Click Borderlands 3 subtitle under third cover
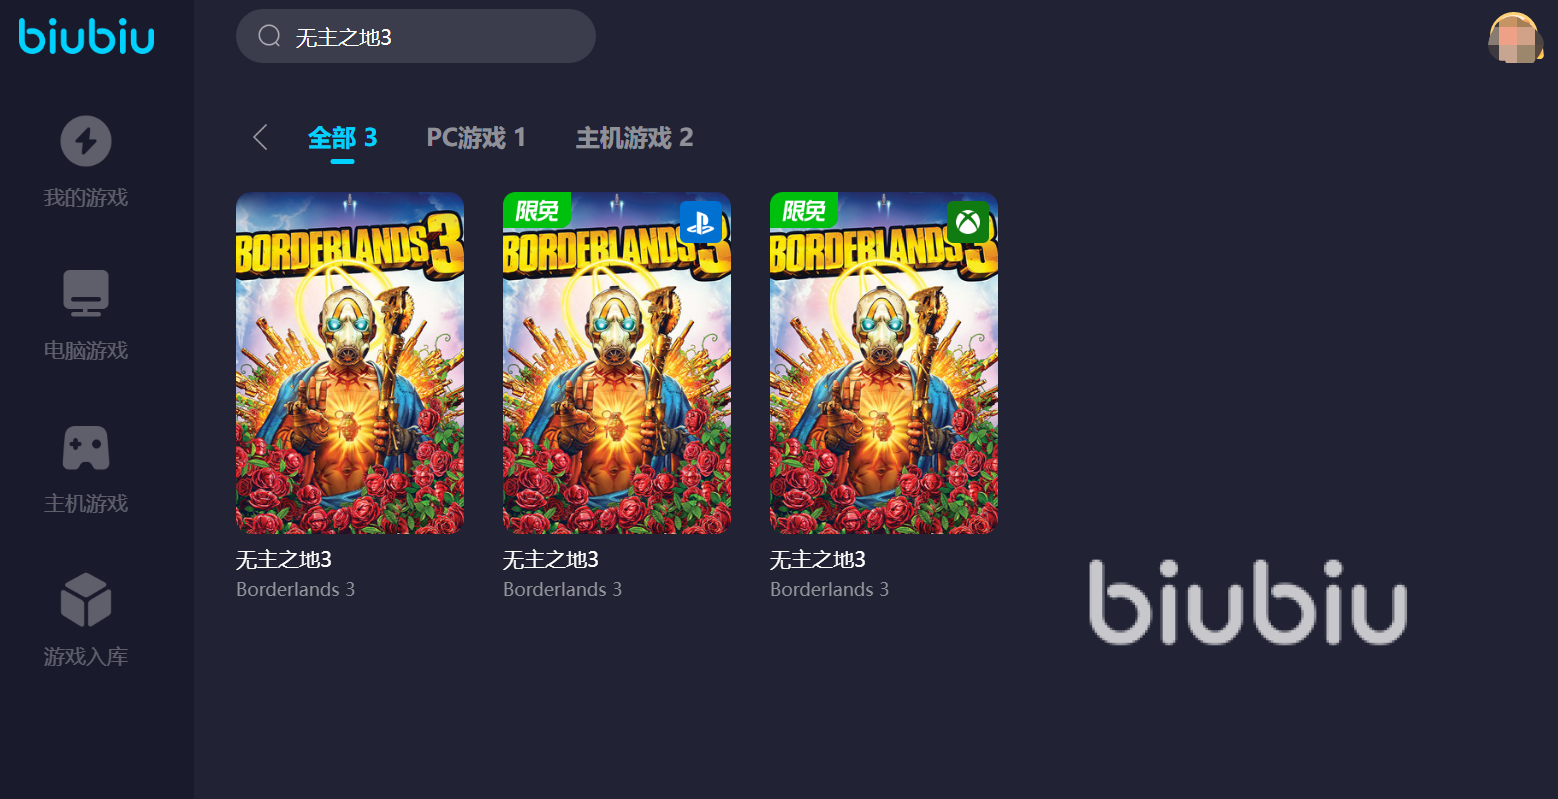The height and width of the screenshot is (799, 1558). 829,590
